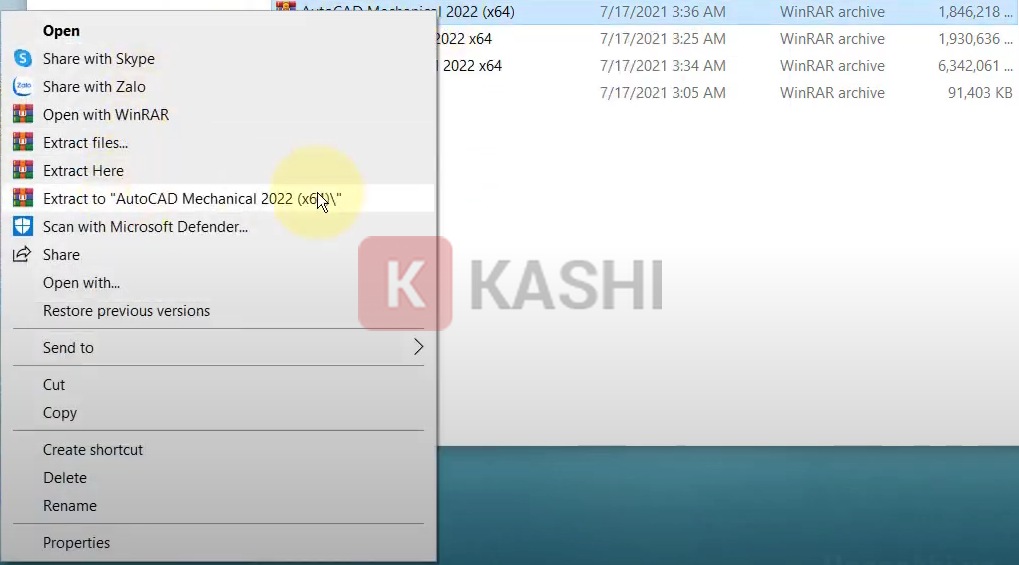Open Properties from the context menu
This screenshot has height=565, width=1019.
[76, 543]
